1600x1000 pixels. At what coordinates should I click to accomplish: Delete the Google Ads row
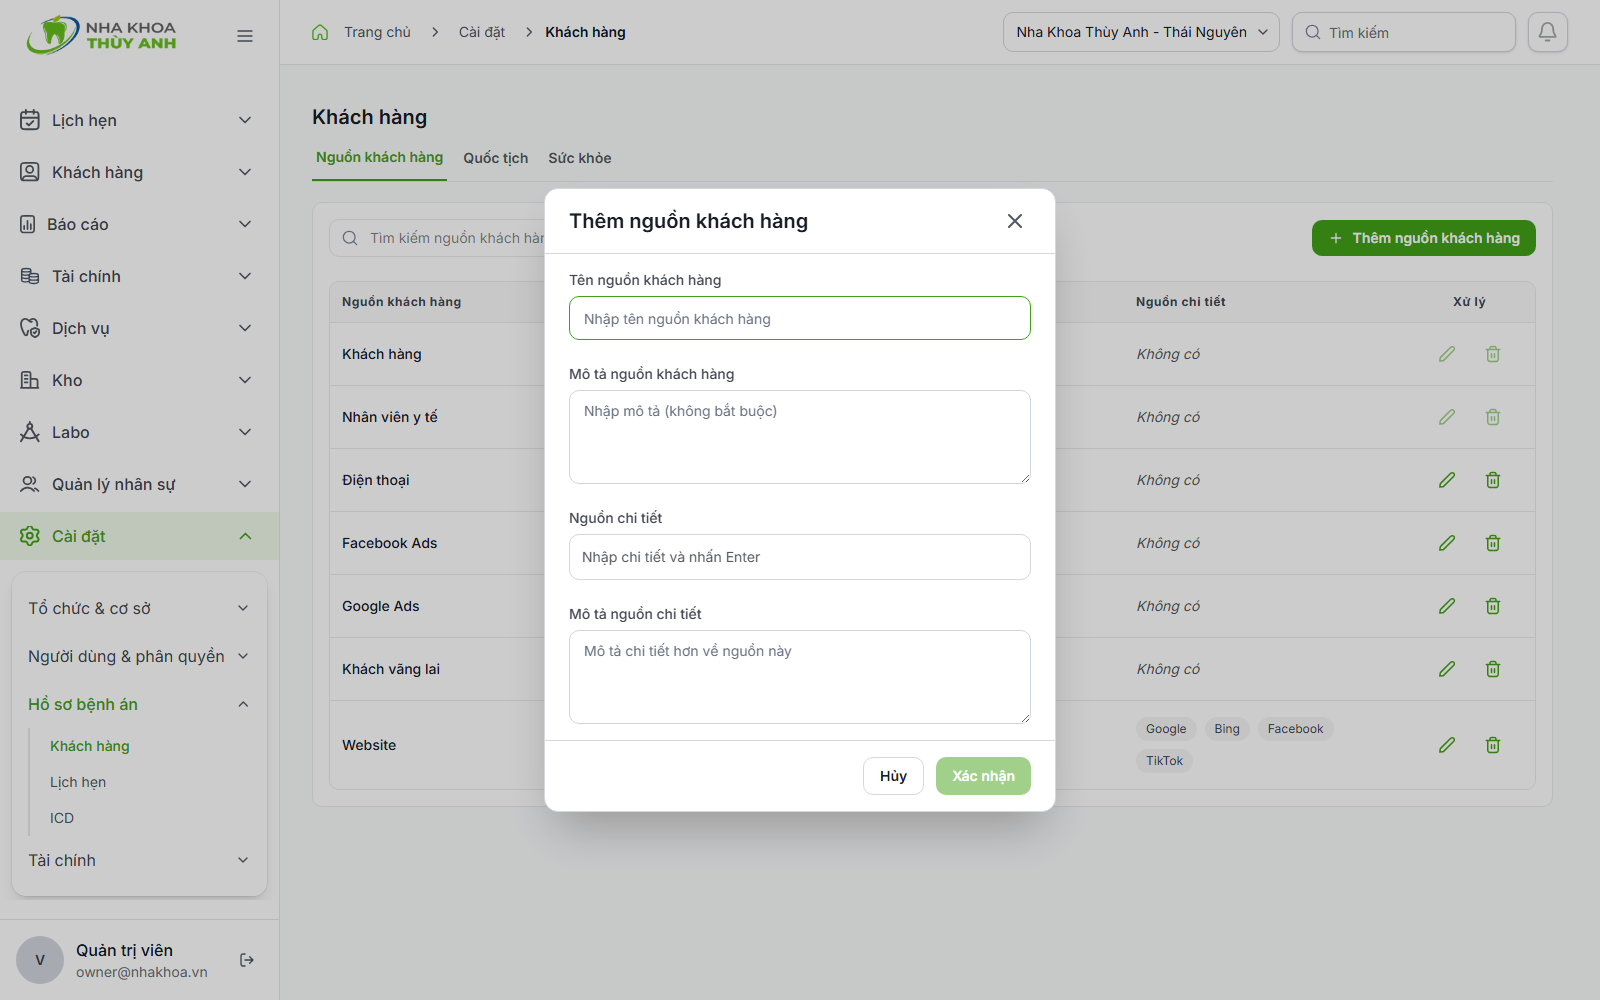pyautogui.click(x=1493, y=606)
